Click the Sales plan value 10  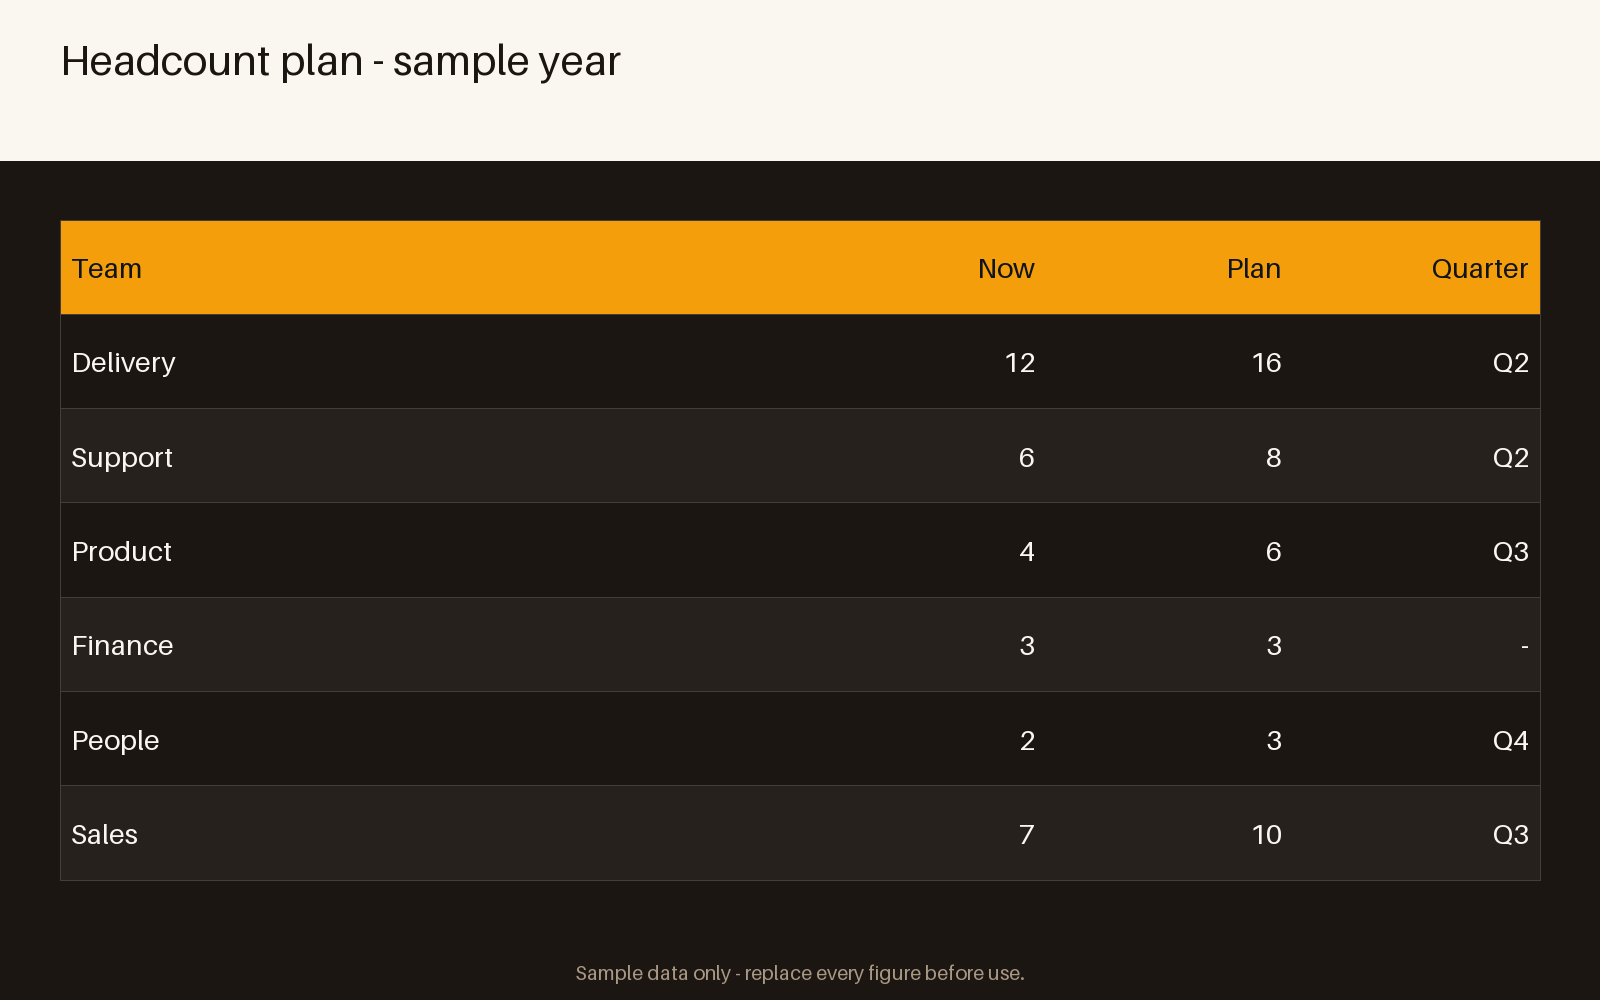point(1267,835)
